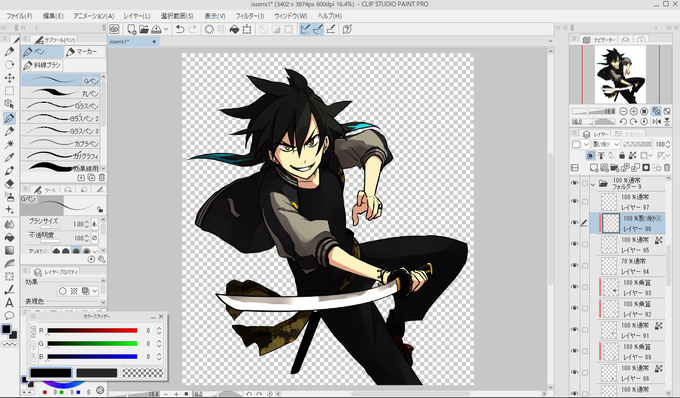Select the Gradient tool
The height and width of the screenshot is (398, 680).
pyautogui.click(x=9, y=250)
